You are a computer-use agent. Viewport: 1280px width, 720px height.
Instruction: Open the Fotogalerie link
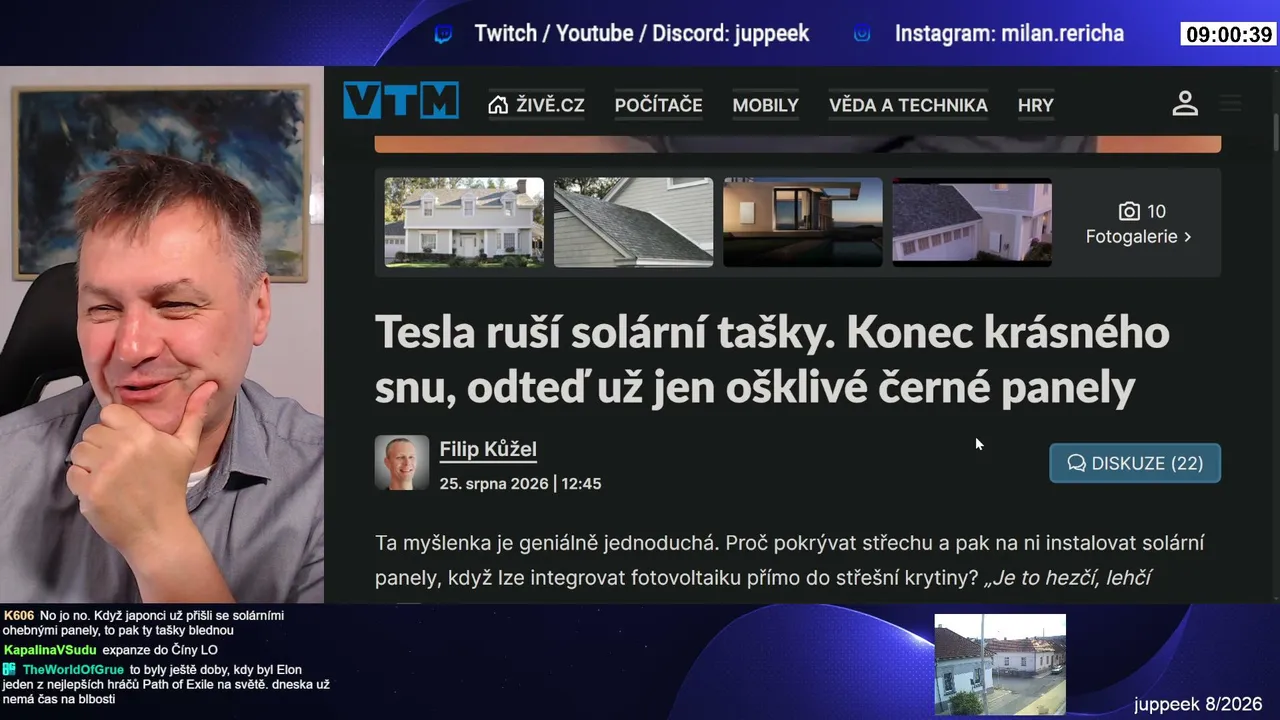[x=1139, y=237]
